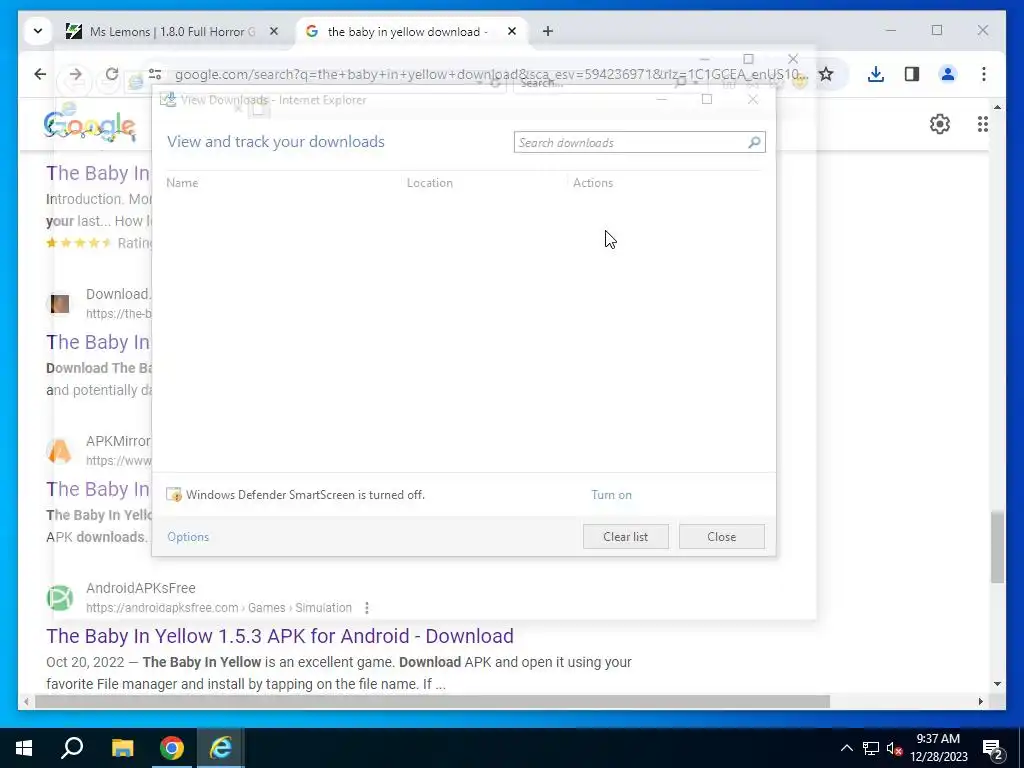This screenshot has height=768, width=1024.
Task: Close the Ms Lemons tab
Action: point(274,31)
